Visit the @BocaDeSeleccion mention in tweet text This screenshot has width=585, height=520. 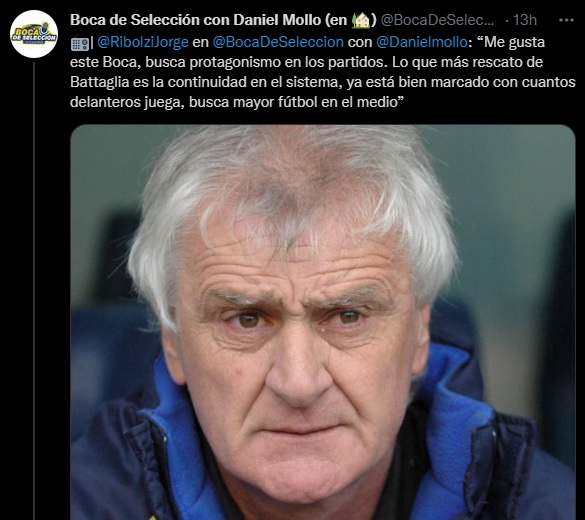pos(278,42)
